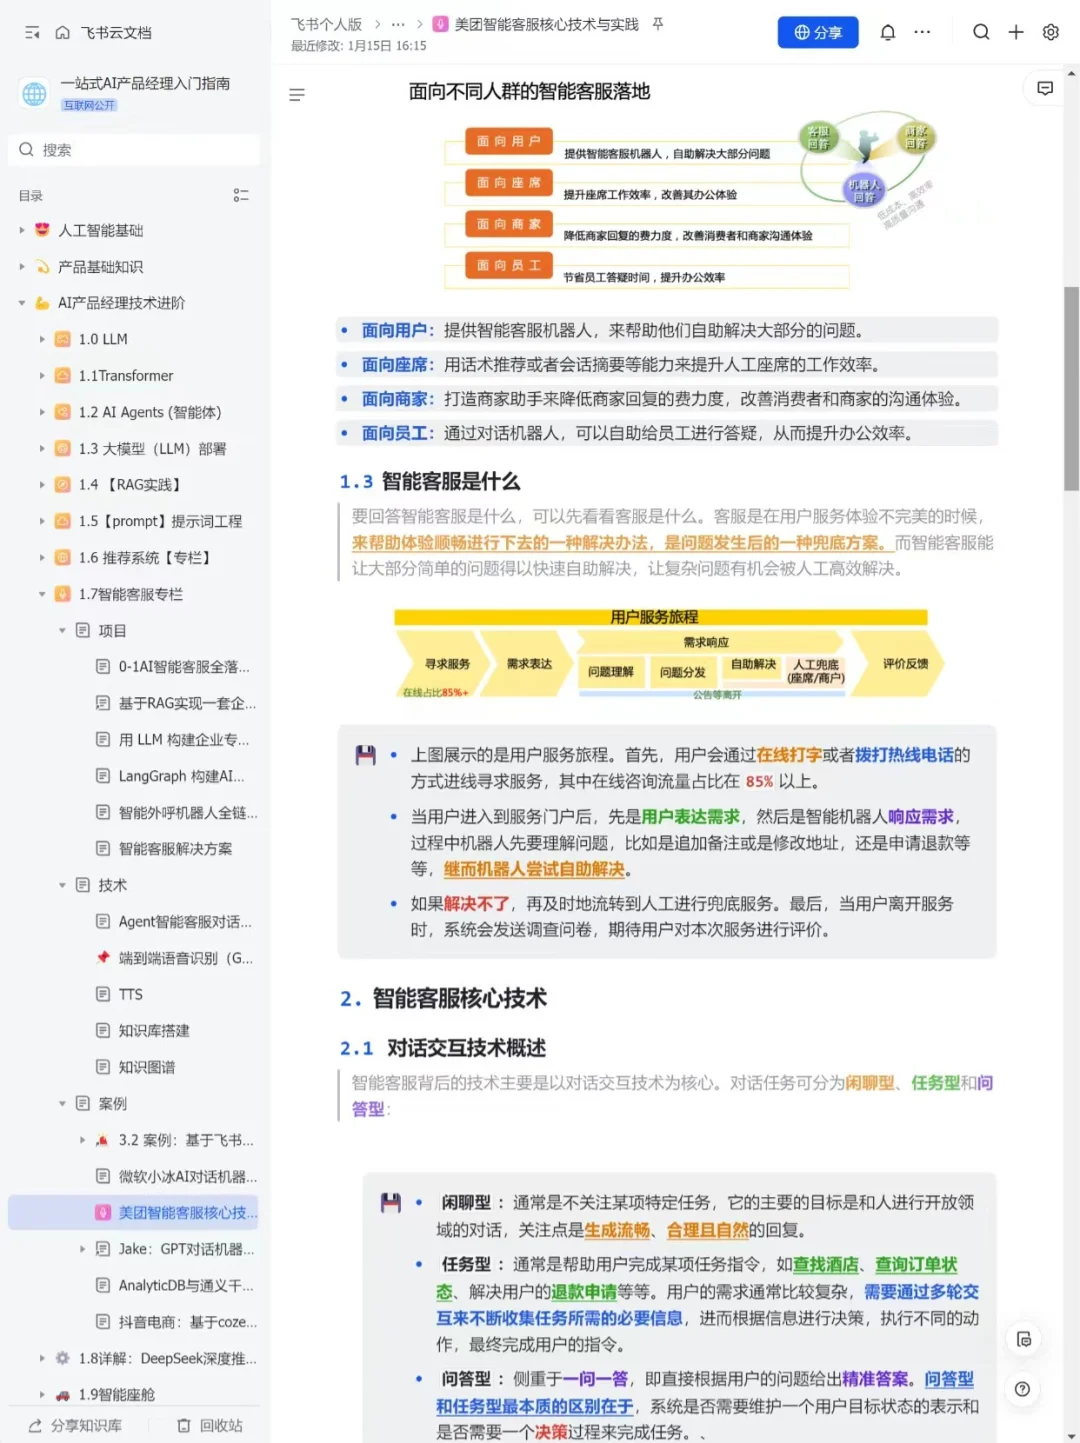Collapse the sidebar with the top-left icon
Viewport: 1080px width, 1443px height.
pos(32,33)
